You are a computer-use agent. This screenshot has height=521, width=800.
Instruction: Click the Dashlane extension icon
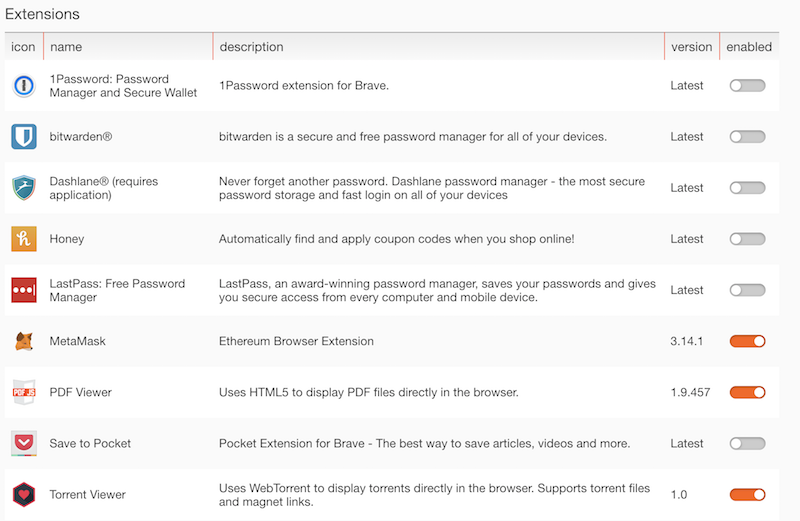coord(24,188)
